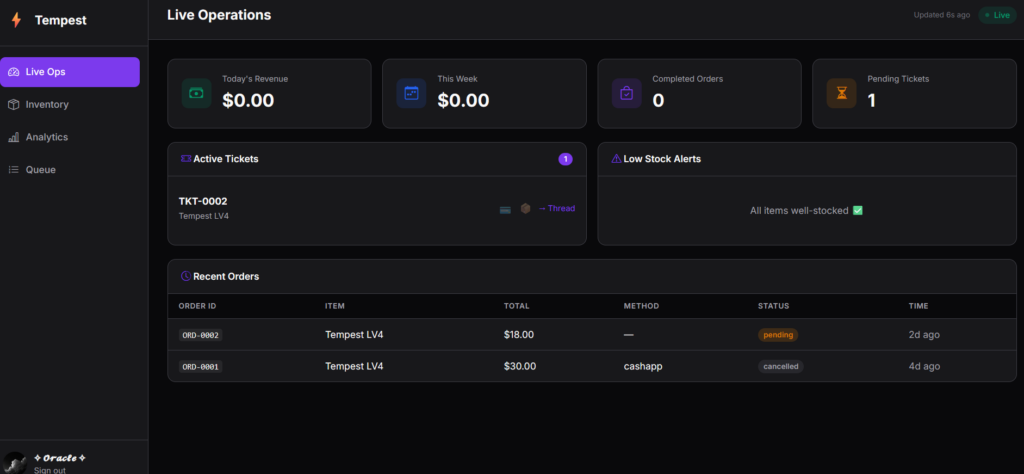Click the TOTAL column header
The height and width of the screenshot is (474, 1024).
[x=517, y=306]
